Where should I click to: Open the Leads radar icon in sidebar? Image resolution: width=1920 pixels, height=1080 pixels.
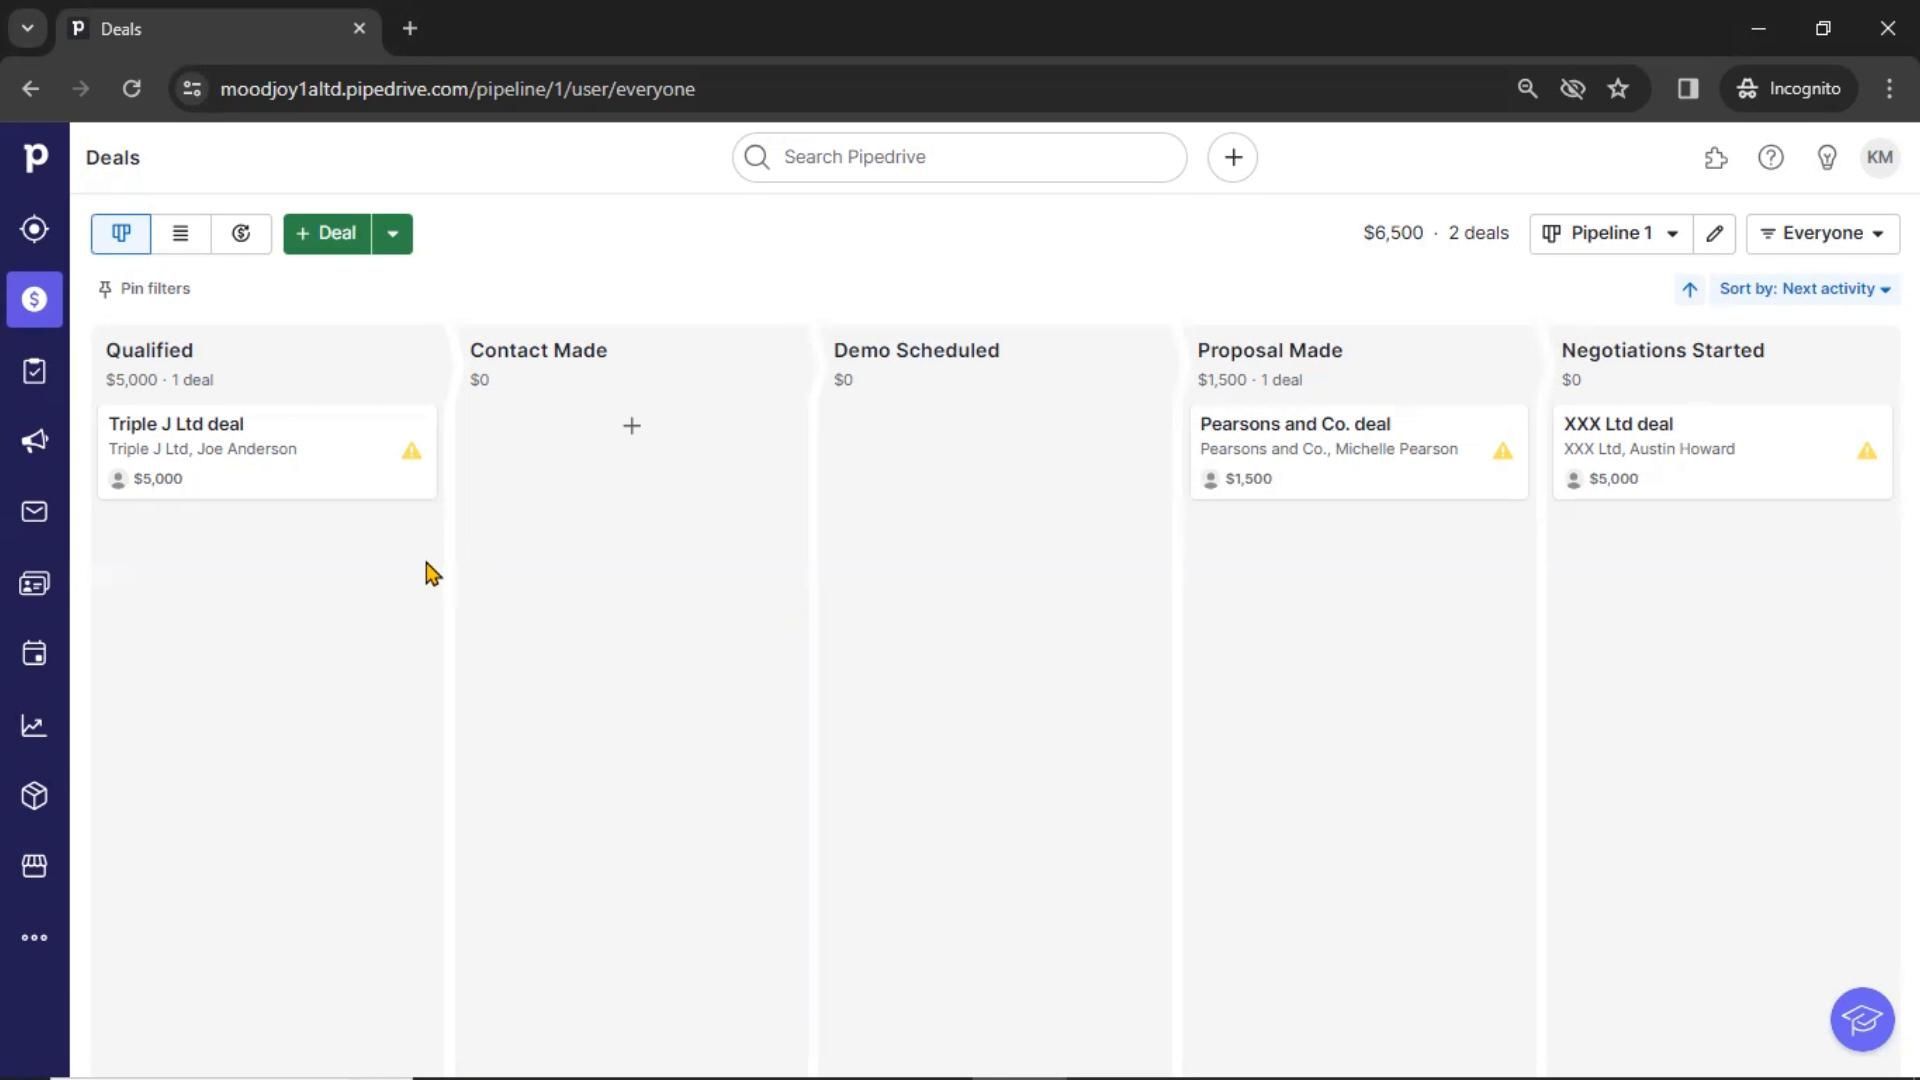click(x=34, y=229)
